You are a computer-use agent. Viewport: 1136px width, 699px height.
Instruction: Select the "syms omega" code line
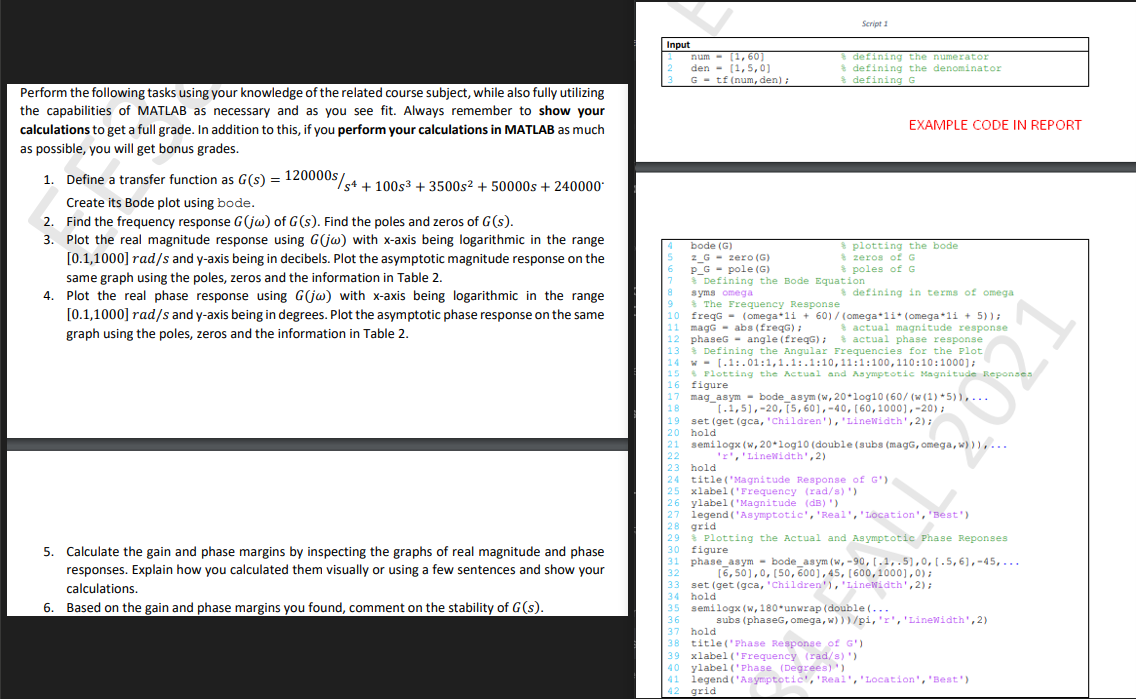click(x=722, y=293)
